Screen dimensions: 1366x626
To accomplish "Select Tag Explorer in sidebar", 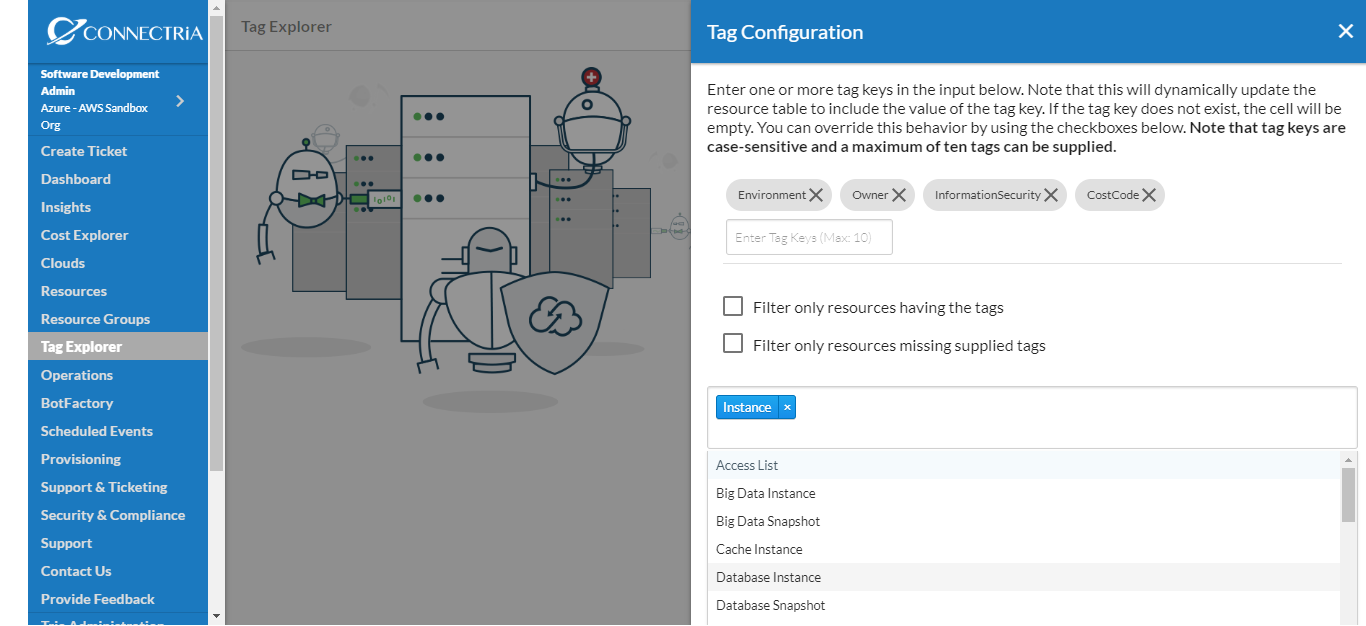I will pyautogui.click(x=118, y=347).
